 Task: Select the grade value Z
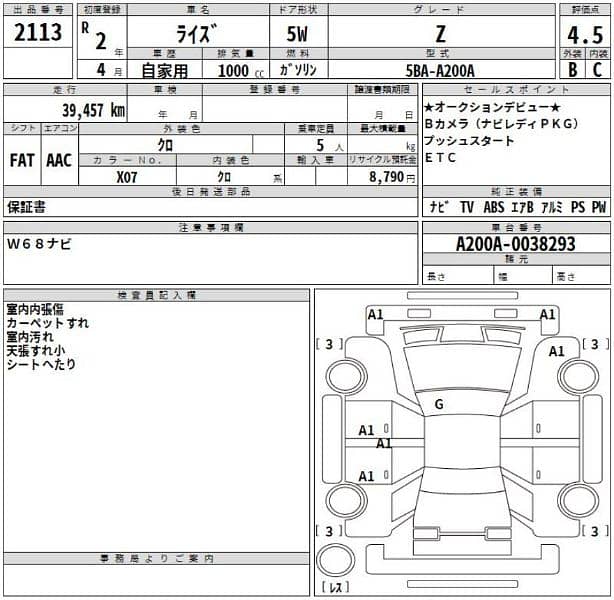click(x=441, y=34)
